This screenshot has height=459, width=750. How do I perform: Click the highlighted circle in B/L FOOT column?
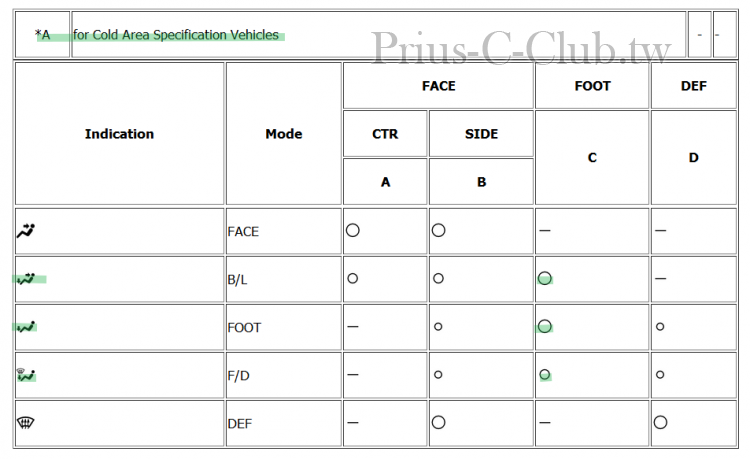click(x=545, y=278)
